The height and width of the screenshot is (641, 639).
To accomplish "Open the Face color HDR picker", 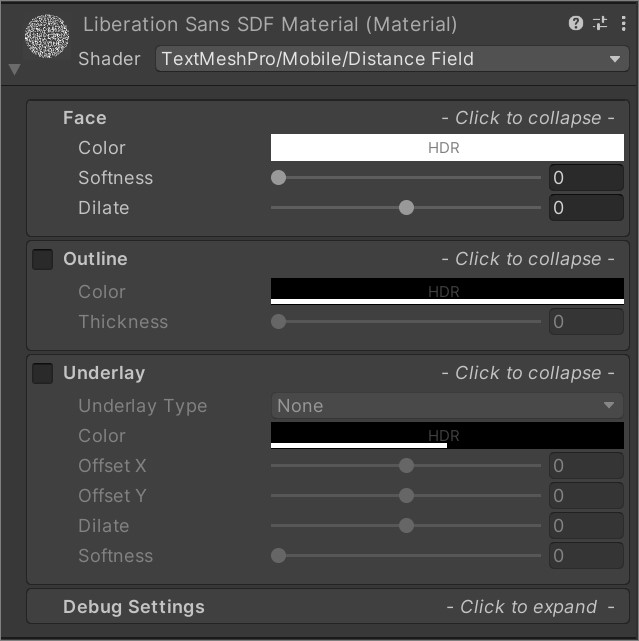I will click(x=447, y=148).
